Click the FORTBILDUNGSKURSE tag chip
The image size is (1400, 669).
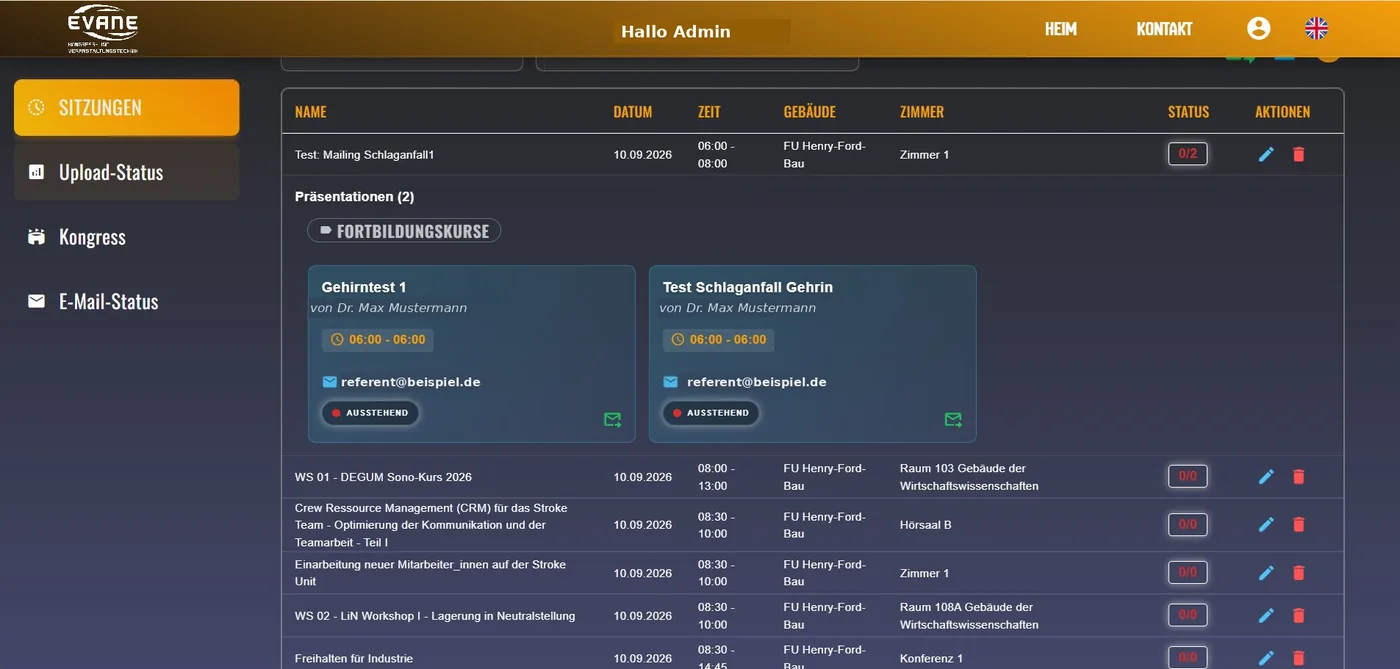tap(404, 231)
